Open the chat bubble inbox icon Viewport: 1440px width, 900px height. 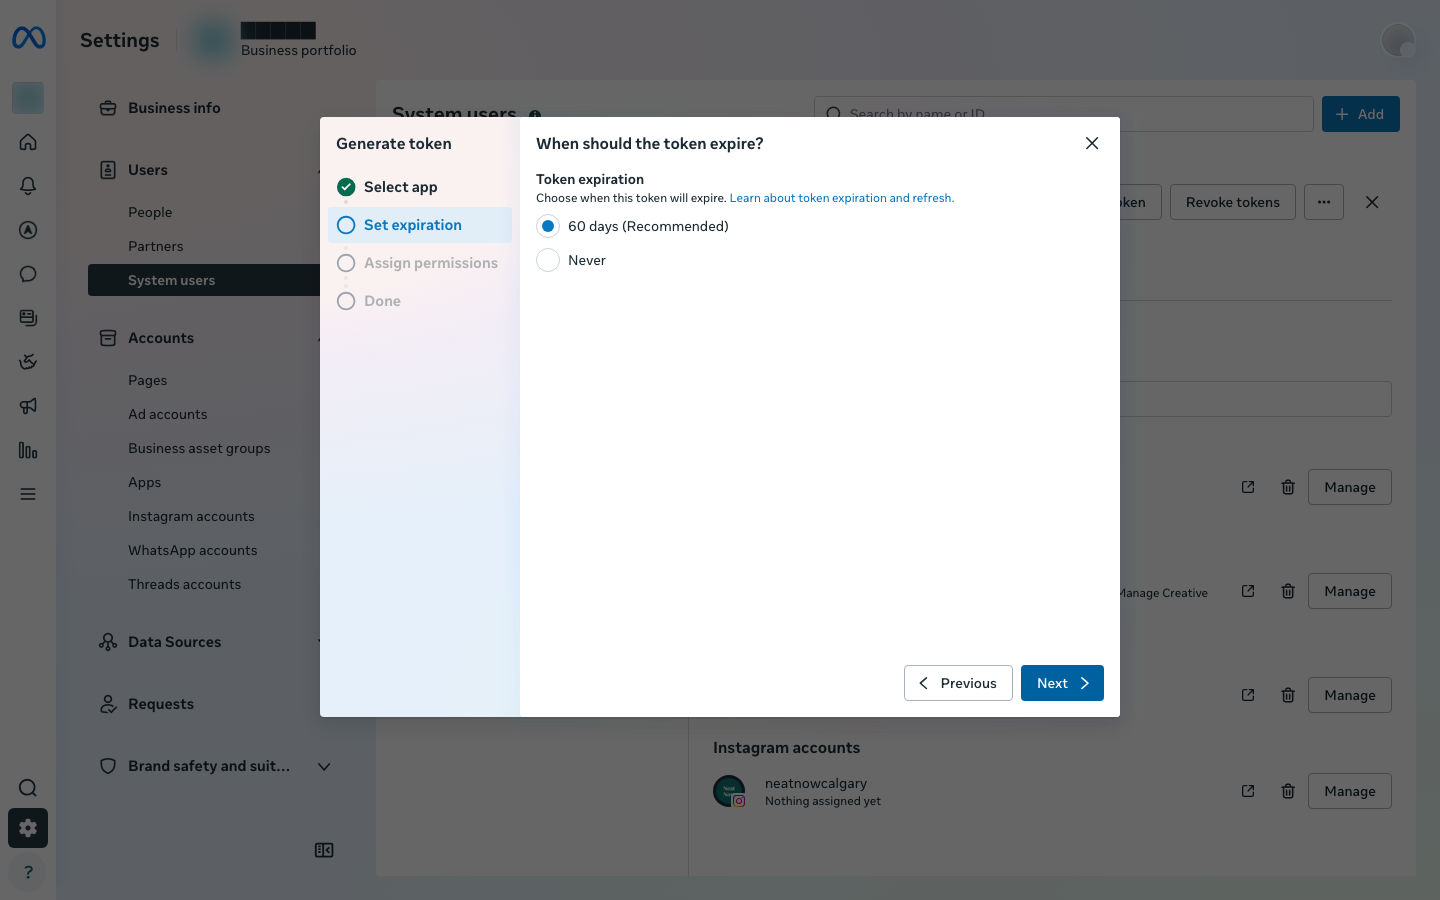[28, 274]
